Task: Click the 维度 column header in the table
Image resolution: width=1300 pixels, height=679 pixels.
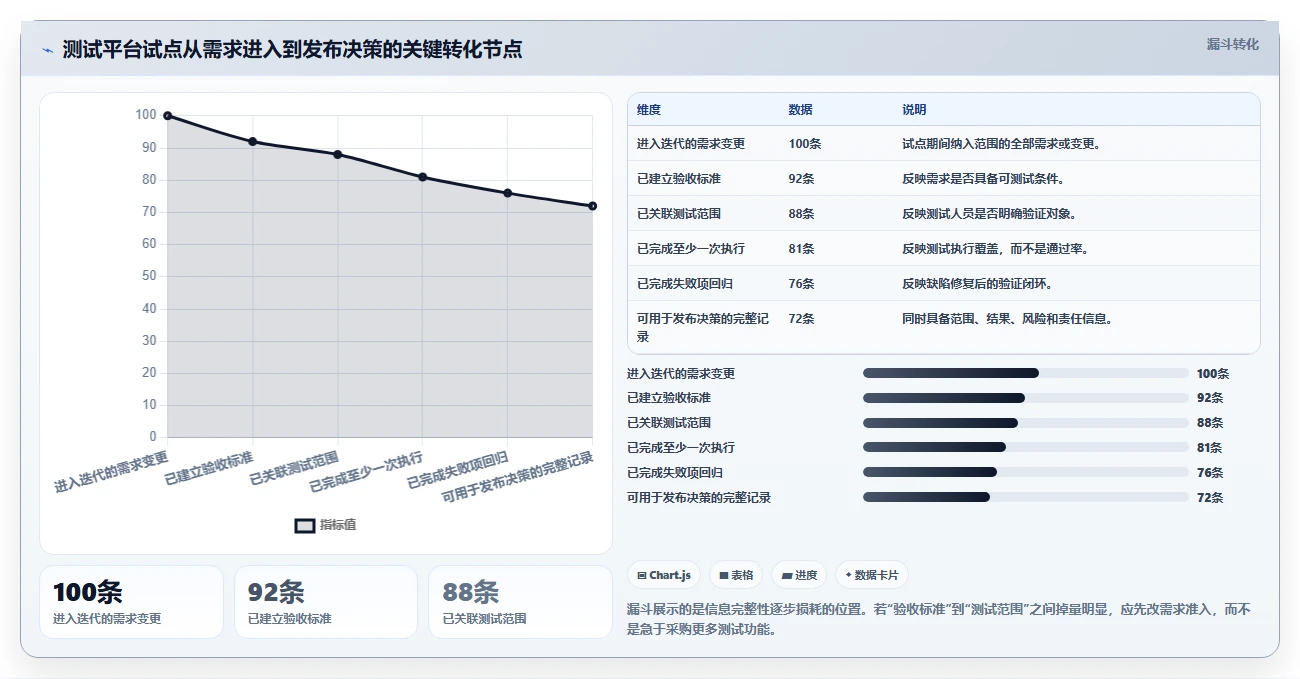Action: click(x=649, y=110)
